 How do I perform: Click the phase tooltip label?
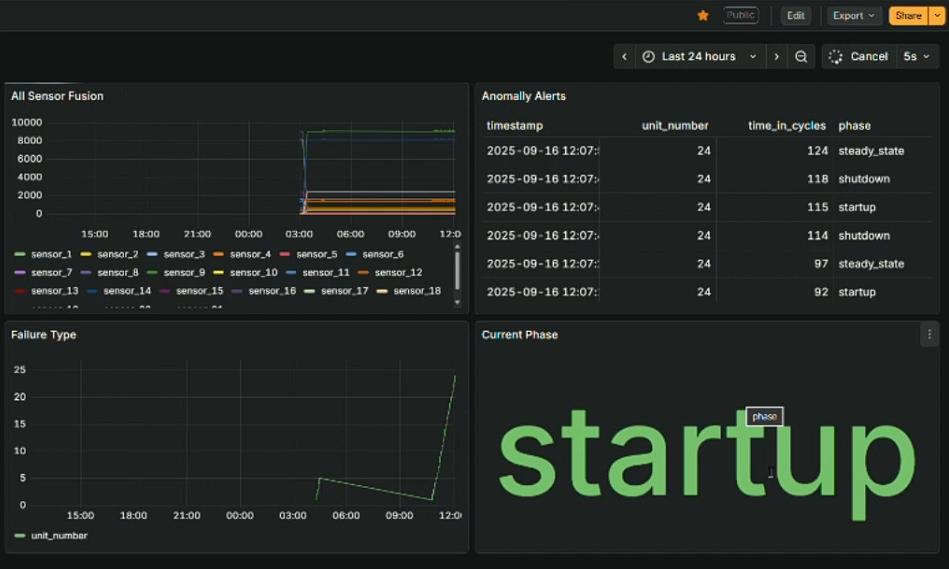coord(764,416)
